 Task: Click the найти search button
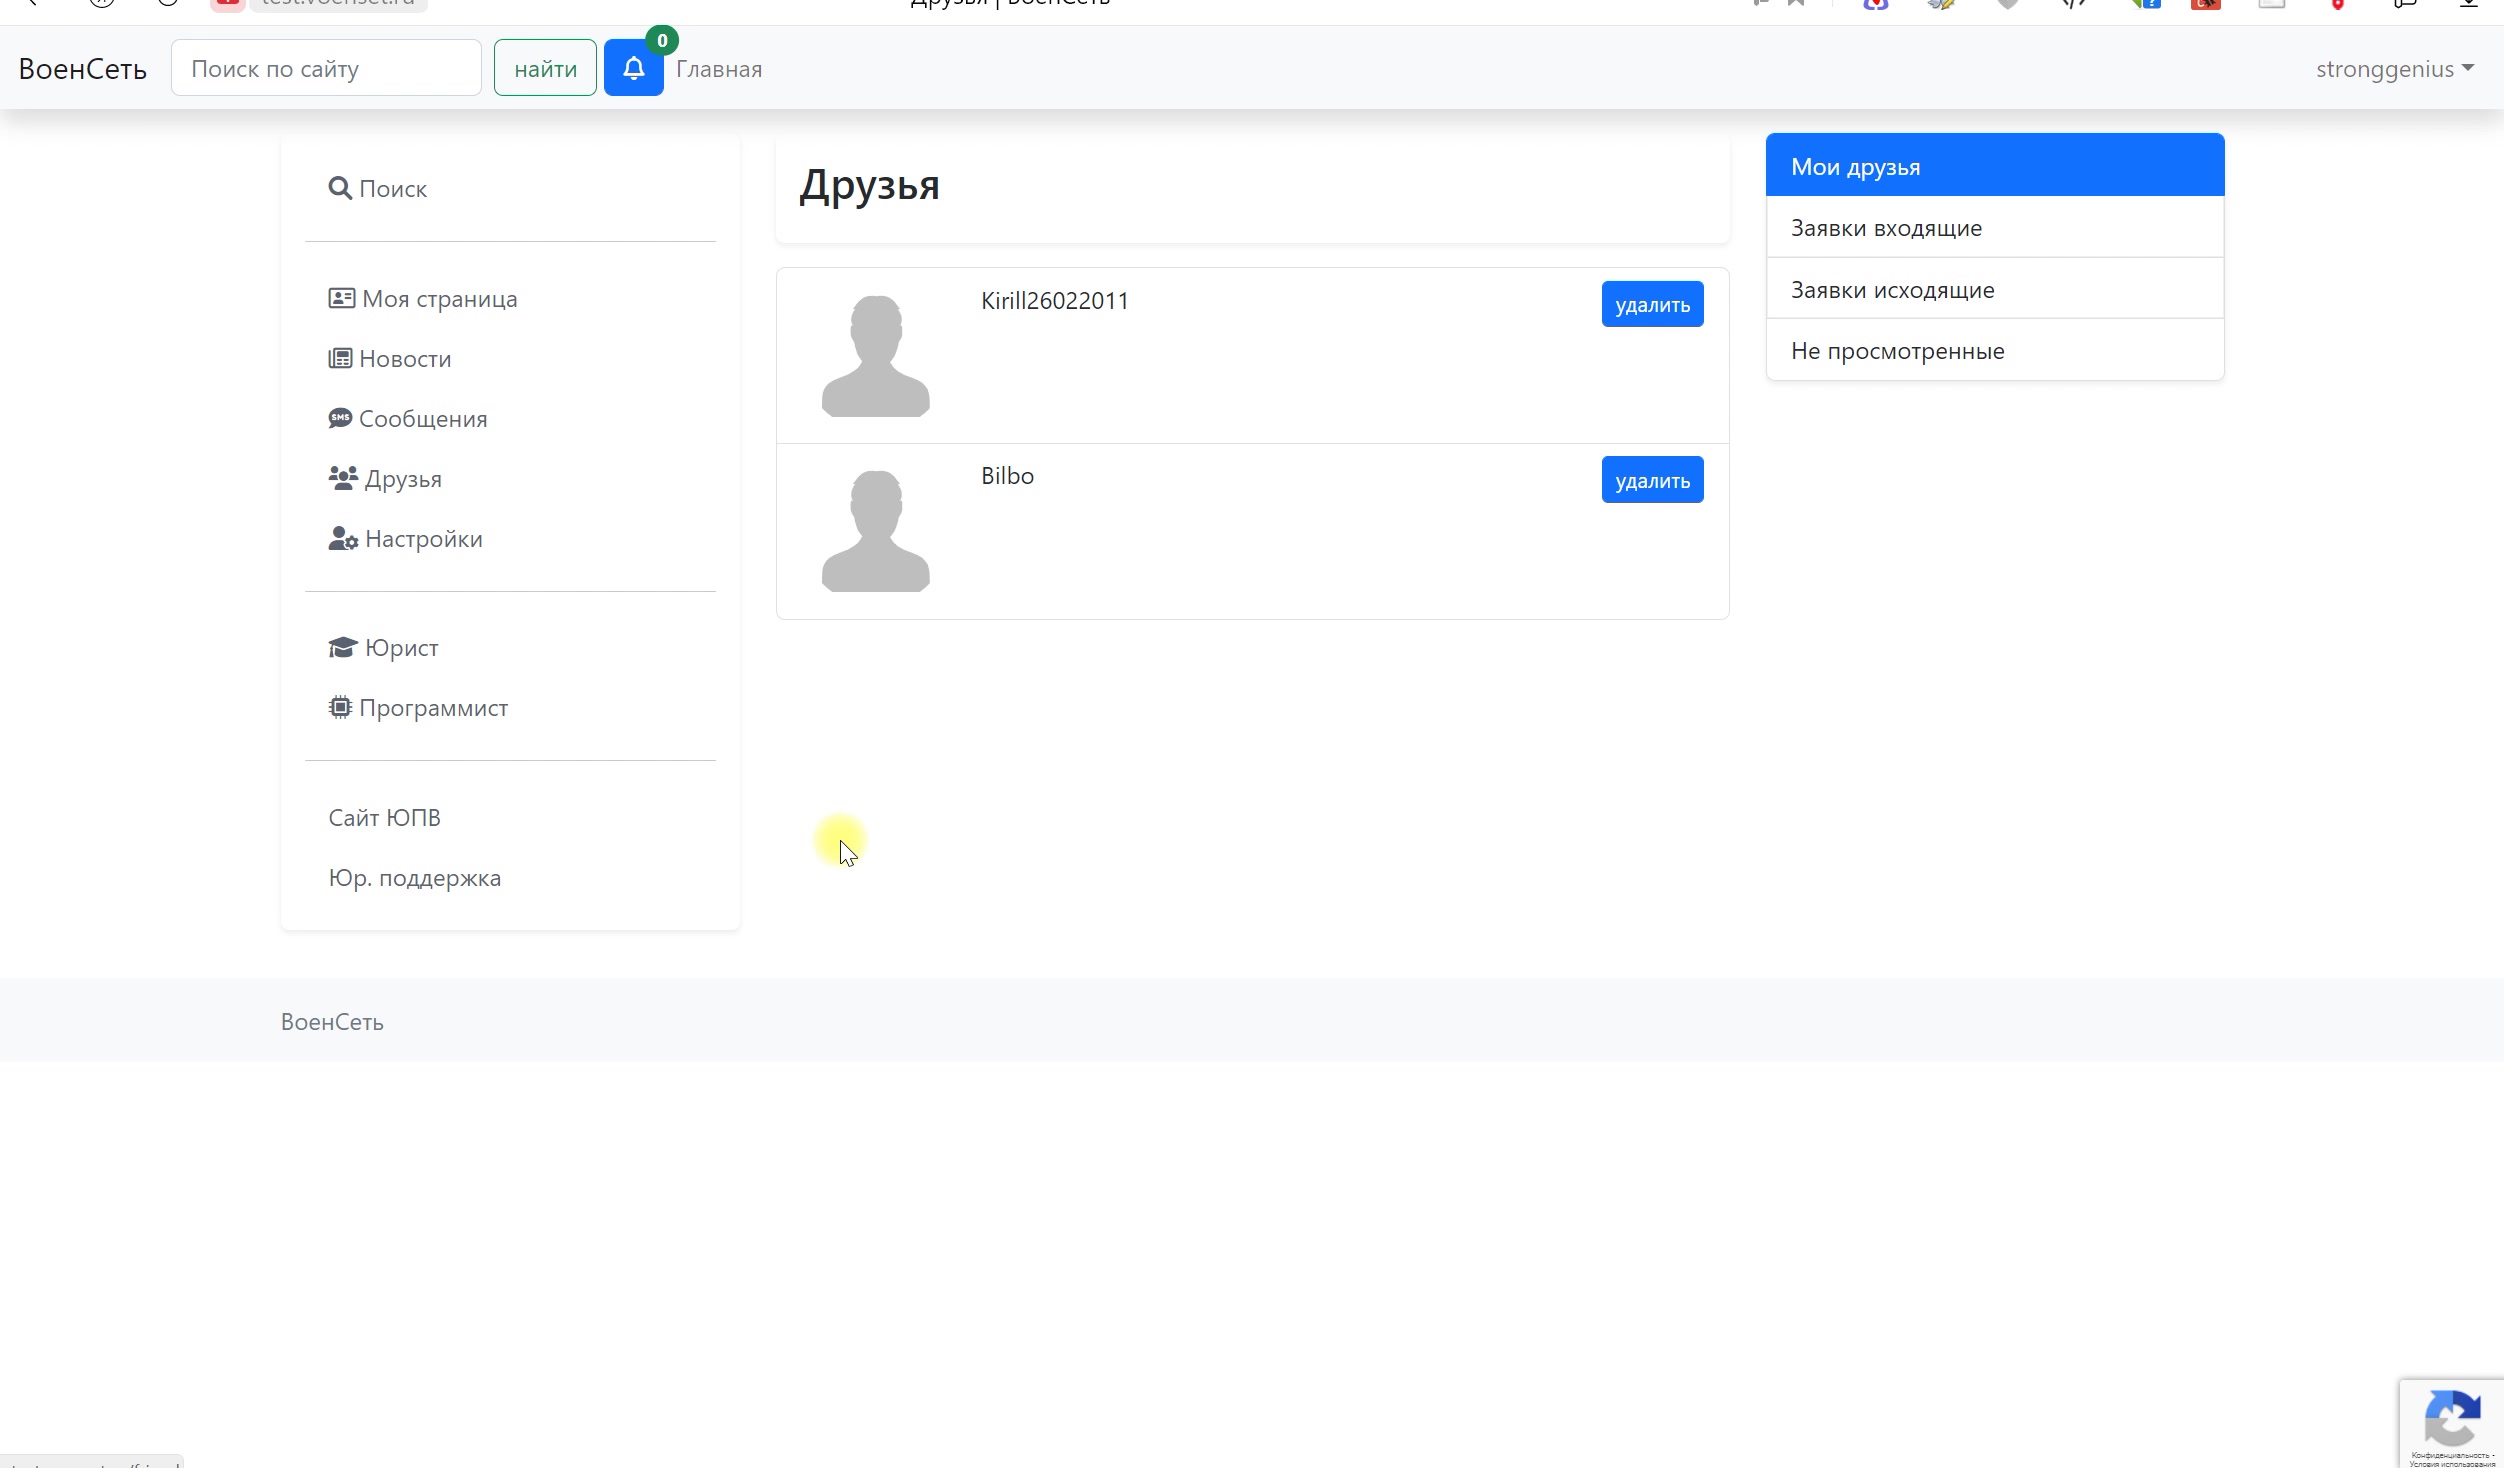[545, 68]
